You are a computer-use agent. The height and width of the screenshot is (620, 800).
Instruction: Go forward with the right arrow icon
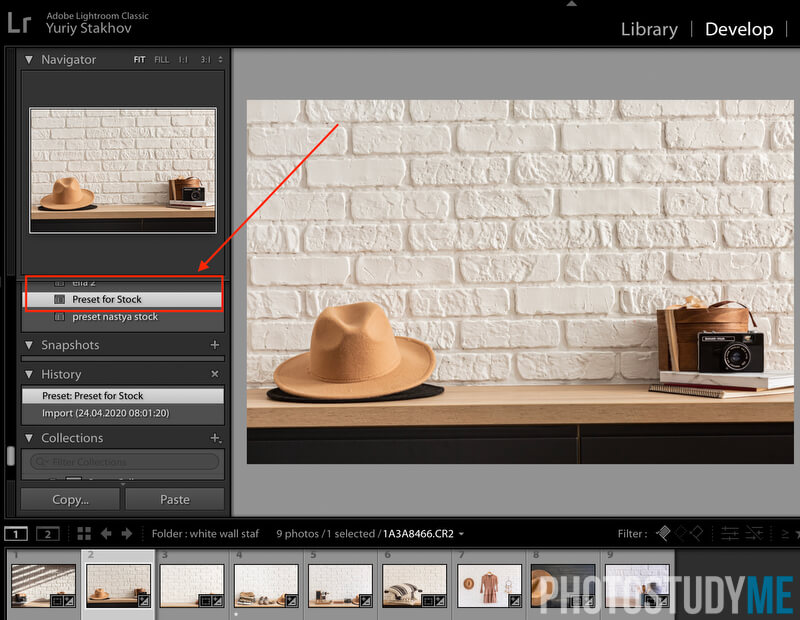click(x=127, y=534)
